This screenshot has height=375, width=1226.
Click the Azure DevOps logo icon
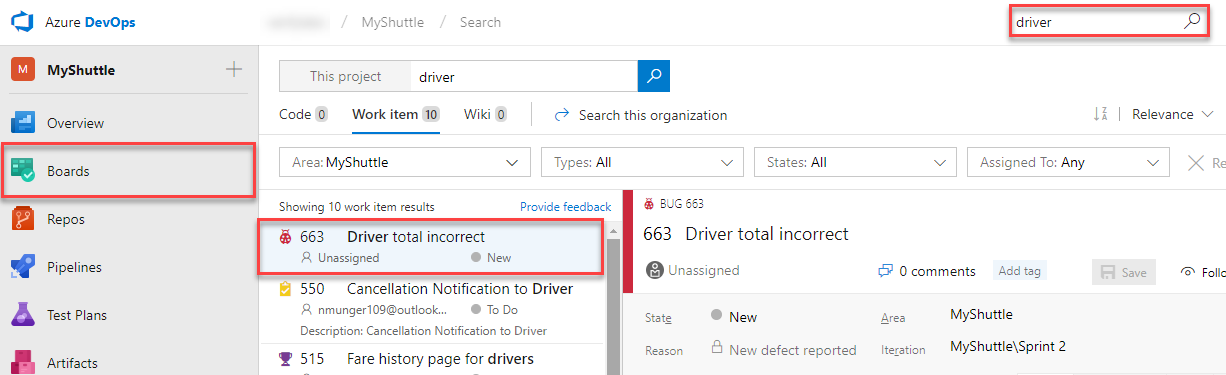pos(23,21)
